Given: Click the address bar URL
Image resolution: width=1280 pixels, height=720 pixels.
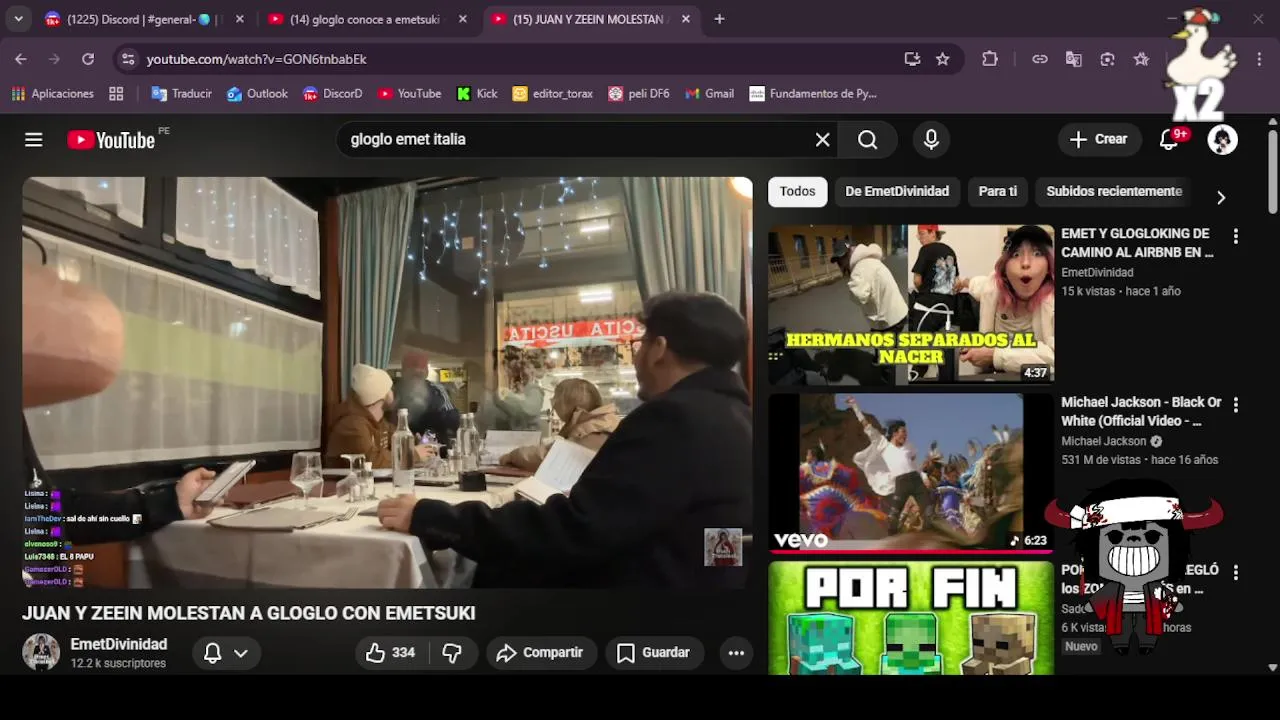Looking at the screenshot, I should (x=257, y=59).
